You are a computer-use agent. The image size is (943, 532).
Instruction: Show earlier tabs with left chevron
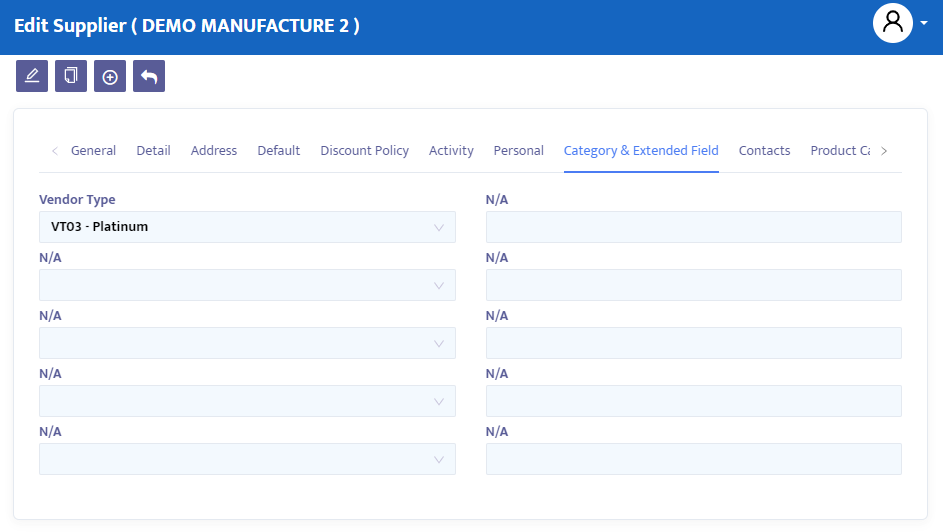(55, 151)
